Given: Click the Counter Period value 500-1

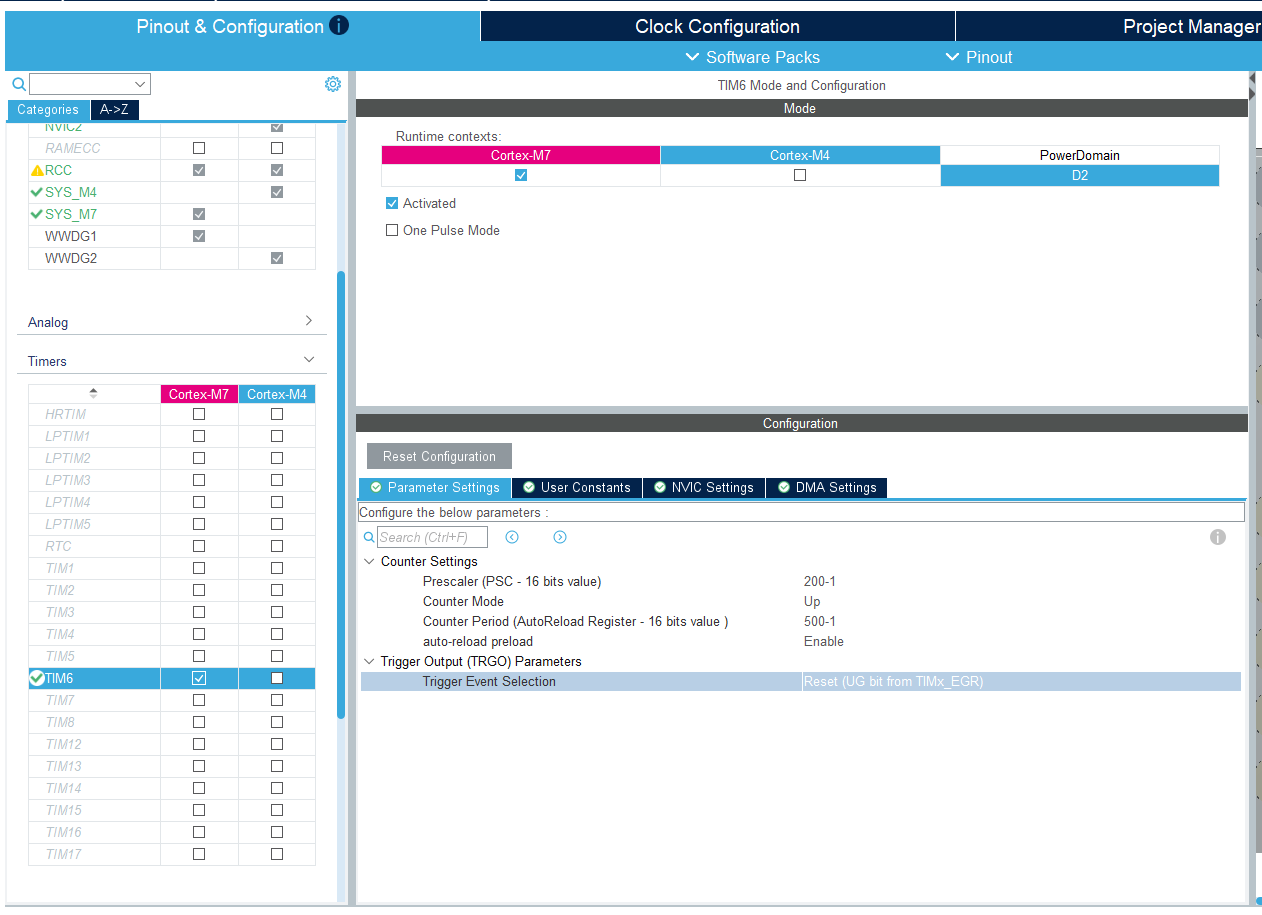Looking at the screenshot, I should 820,621.
